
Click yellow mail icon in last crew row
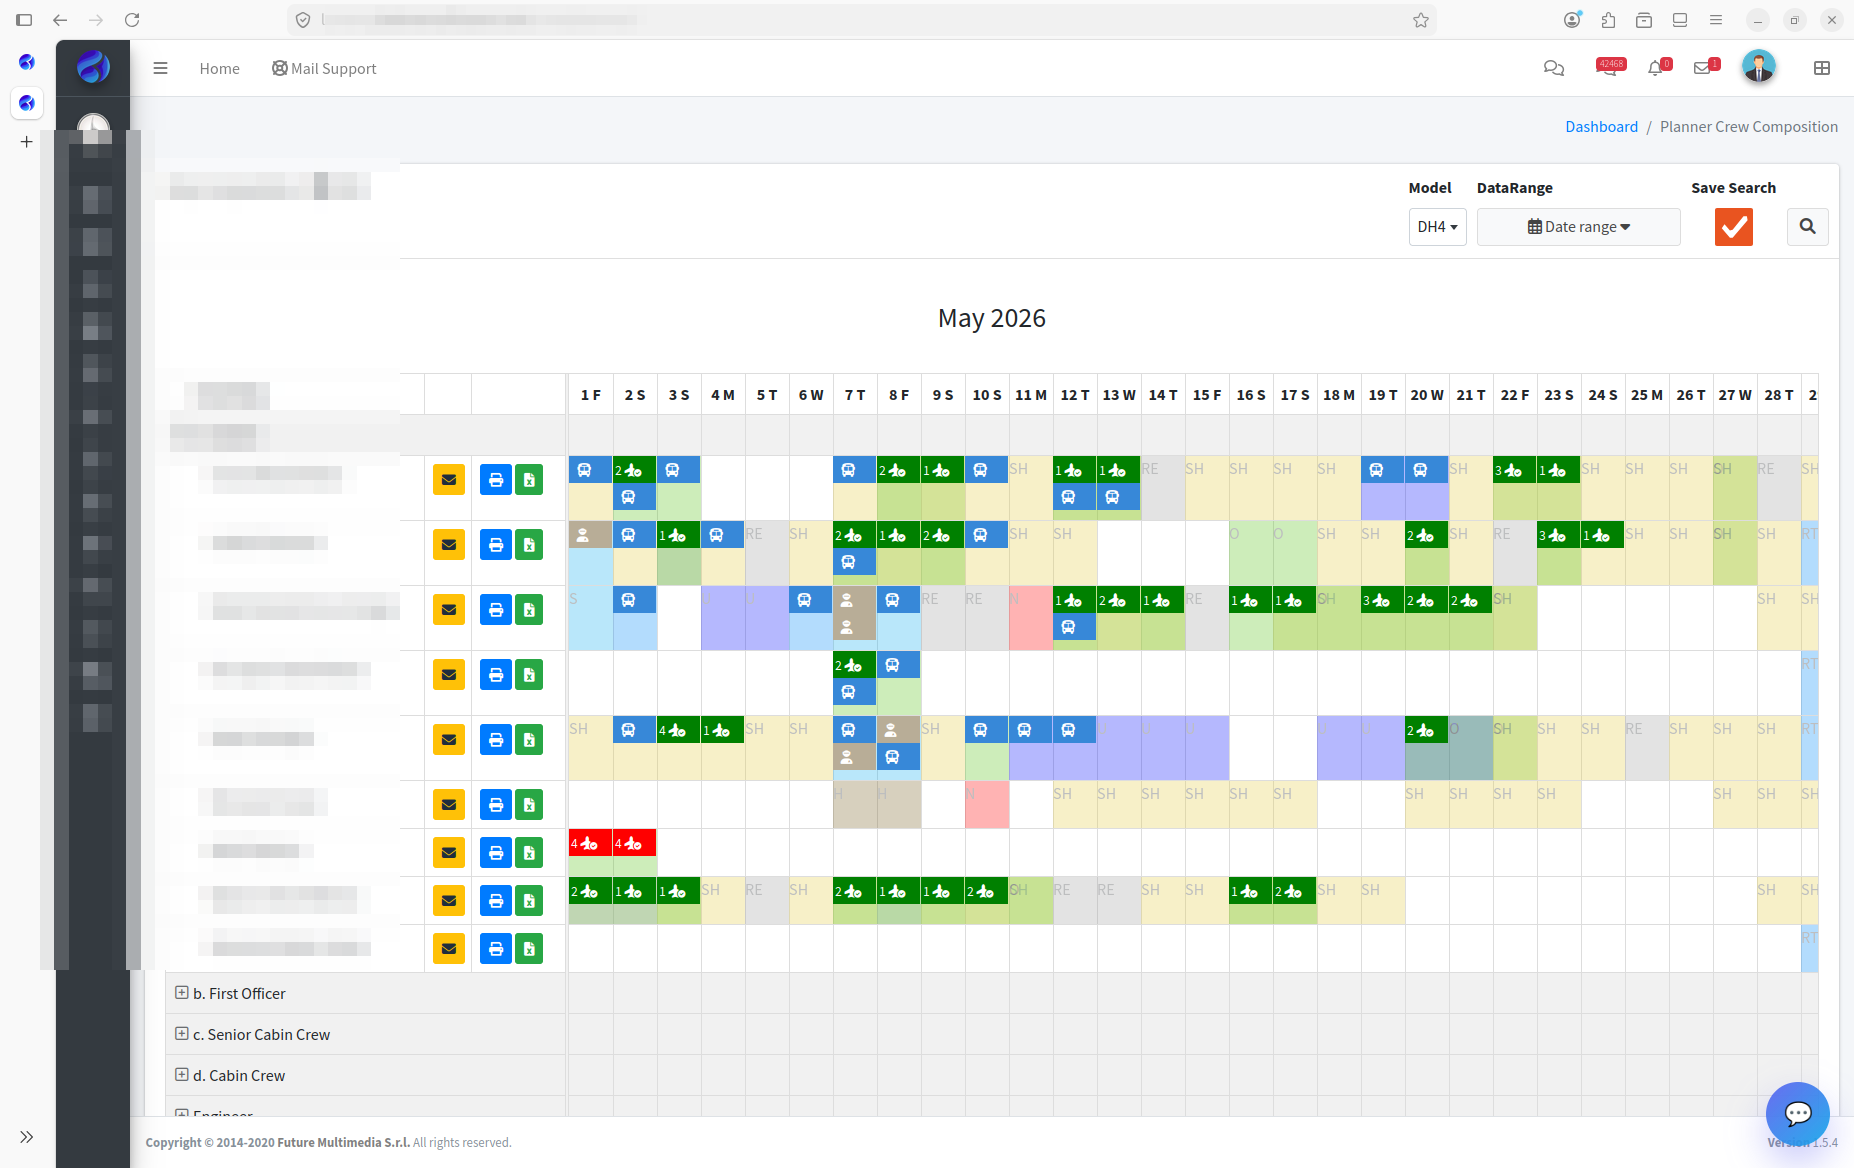pyautogui.click(x=449, y=949)
